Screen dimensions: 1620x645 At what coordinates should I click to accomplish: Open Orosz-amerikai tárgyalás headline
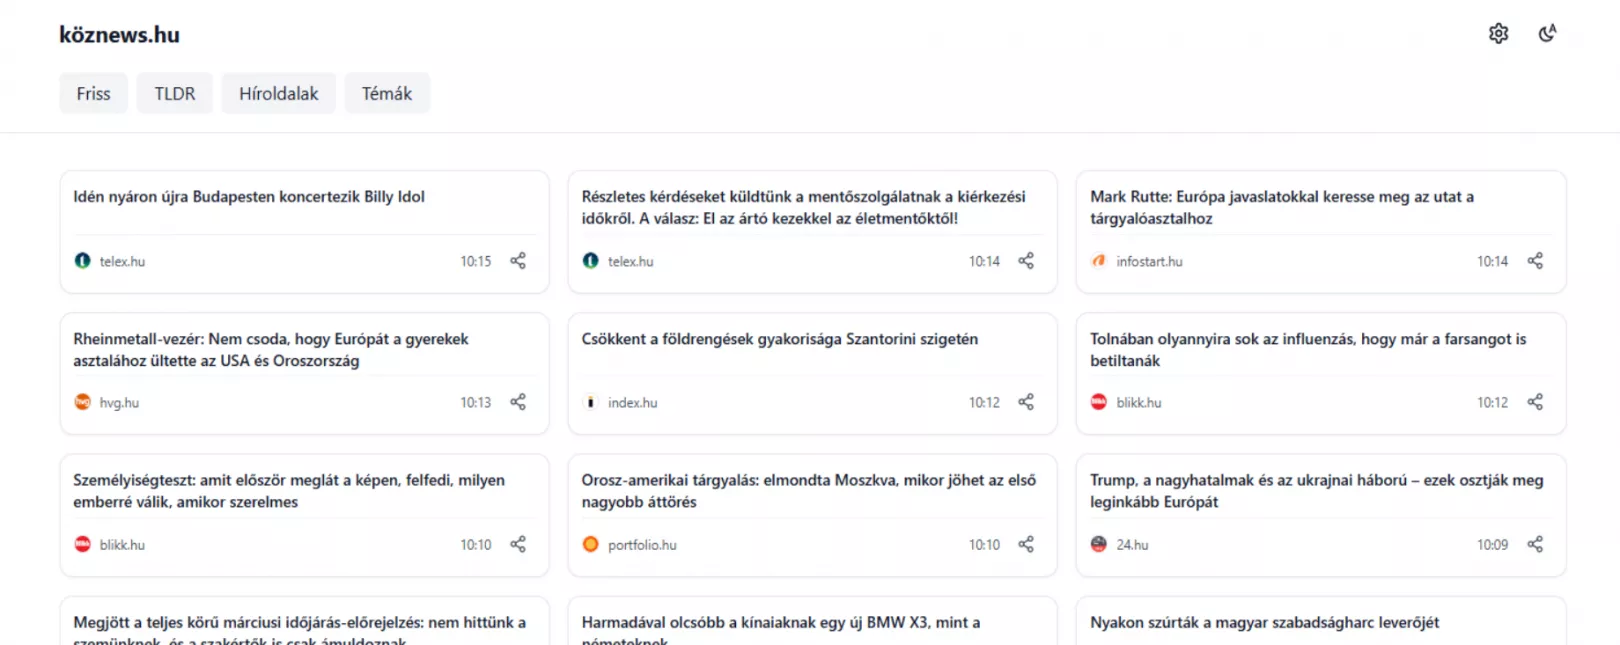[x=809, y=491]
